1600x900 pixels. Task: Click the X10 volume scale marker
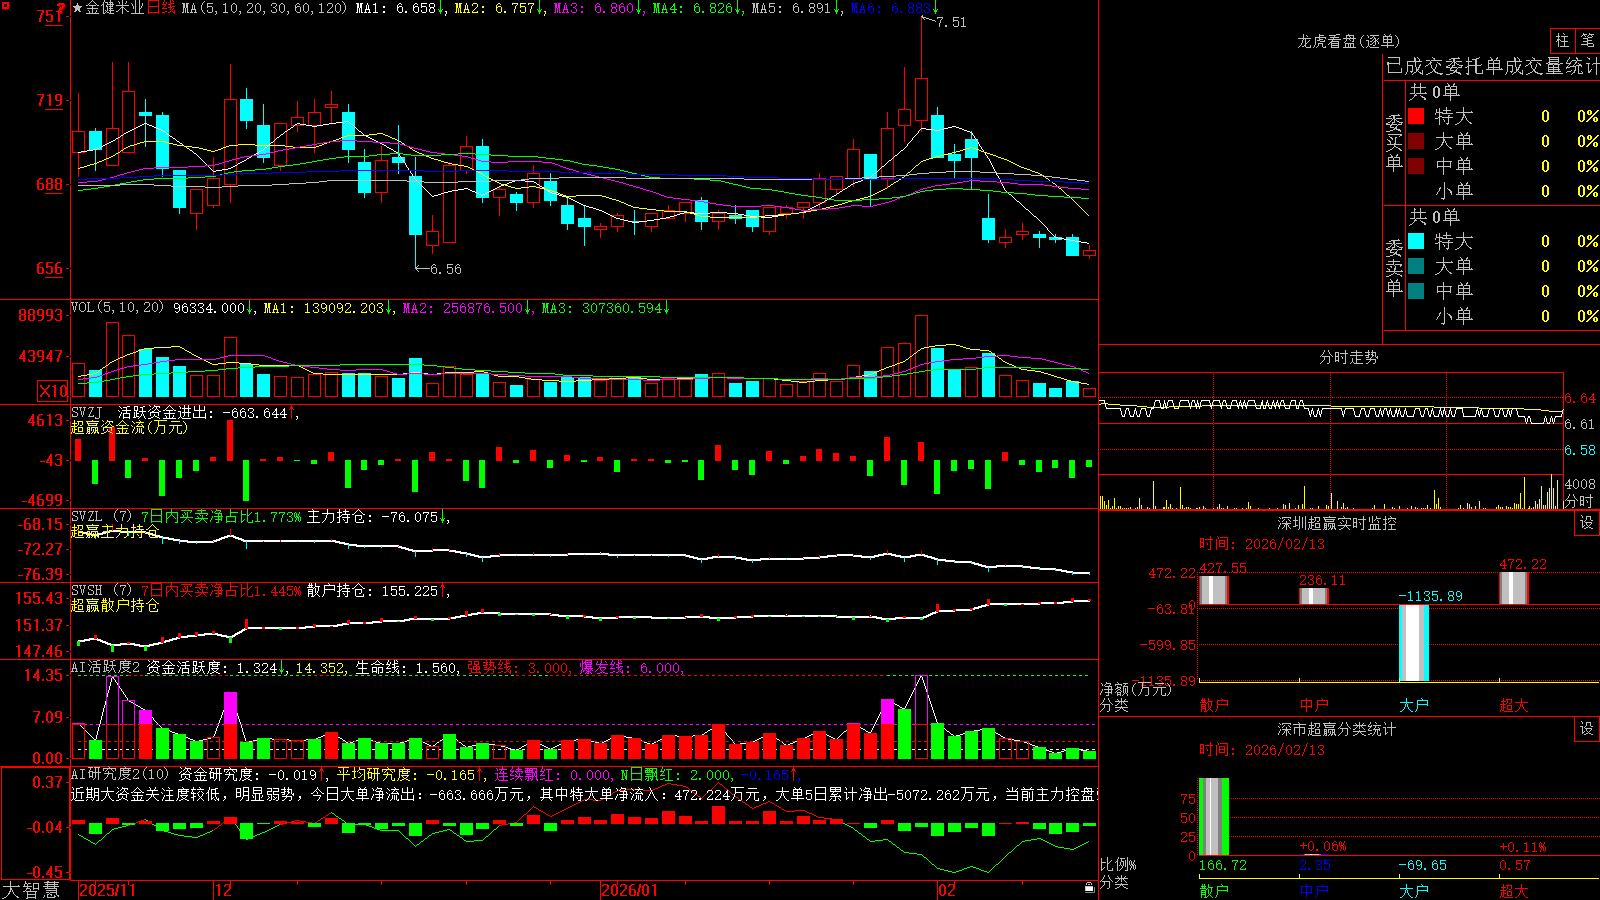click(x=53, y=391)
